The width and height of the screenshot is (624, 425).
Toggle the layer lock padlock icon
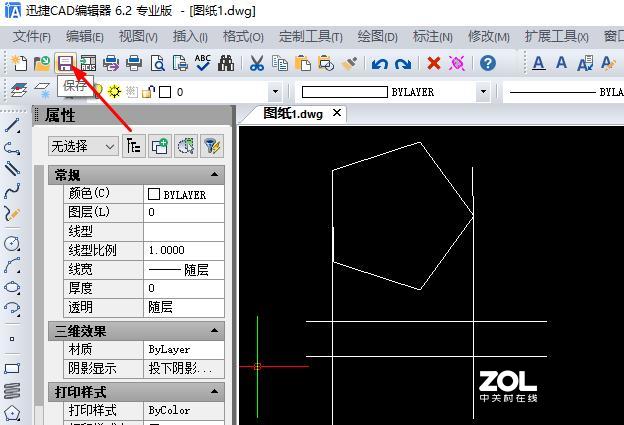148,92
